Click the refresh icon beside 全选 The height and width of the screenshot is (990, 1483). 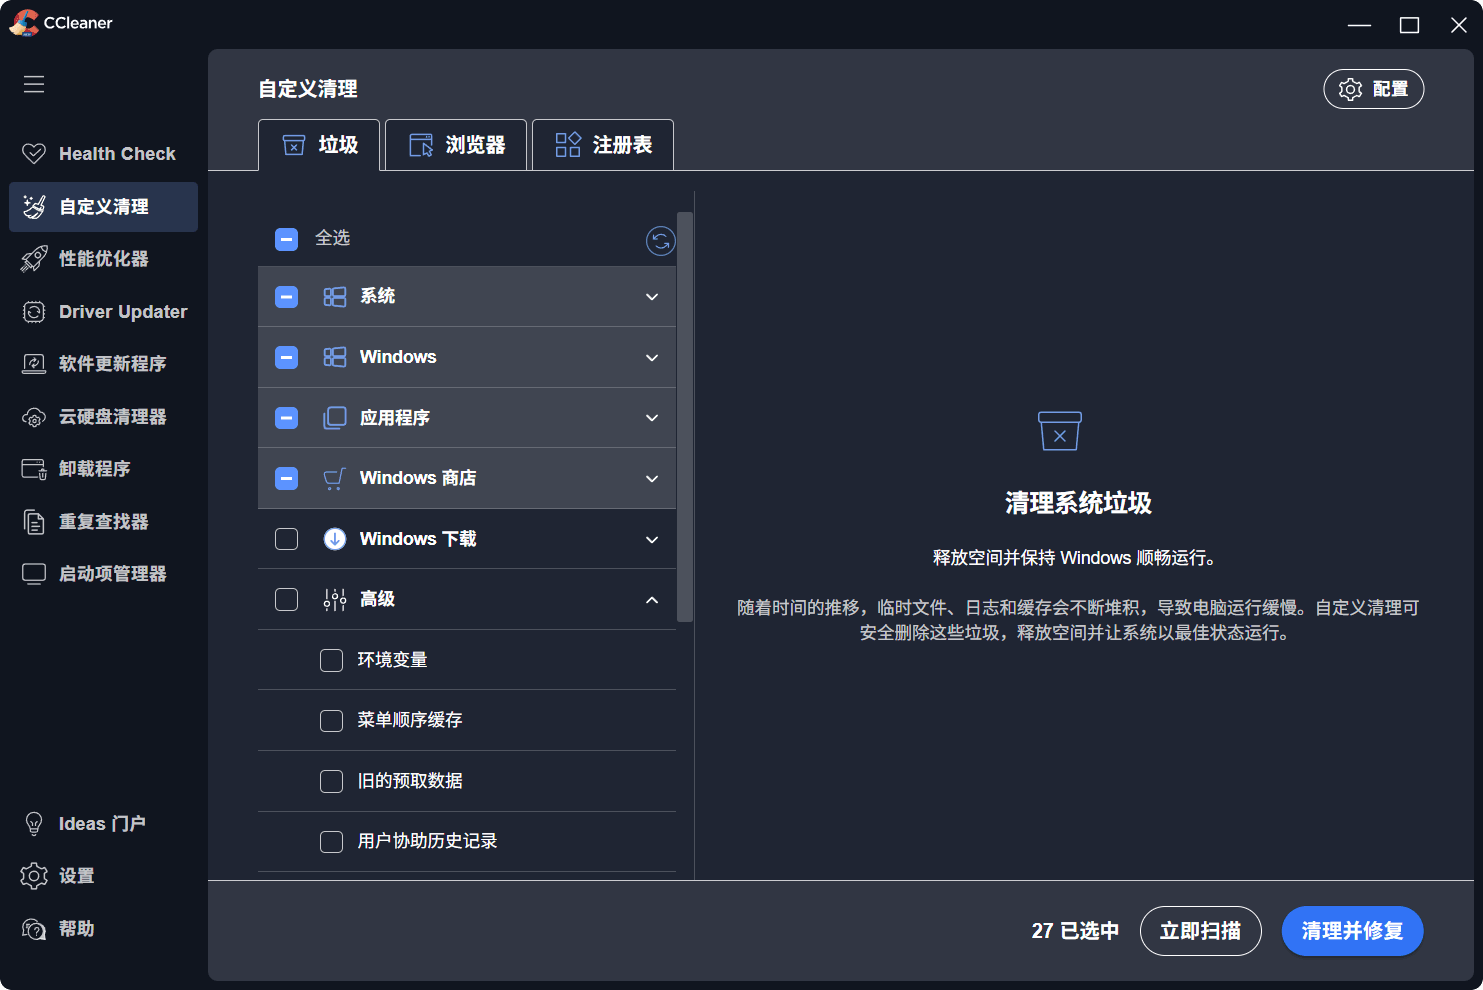[660, 240]
